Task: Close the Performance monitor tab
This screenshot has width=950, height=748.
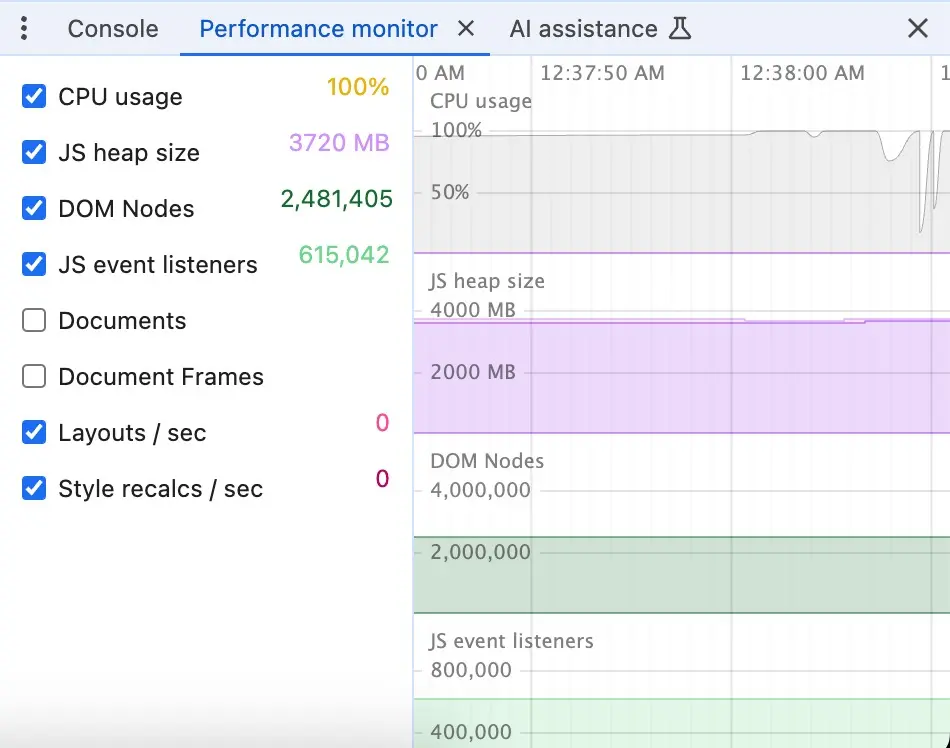Action: coord(465,28)
